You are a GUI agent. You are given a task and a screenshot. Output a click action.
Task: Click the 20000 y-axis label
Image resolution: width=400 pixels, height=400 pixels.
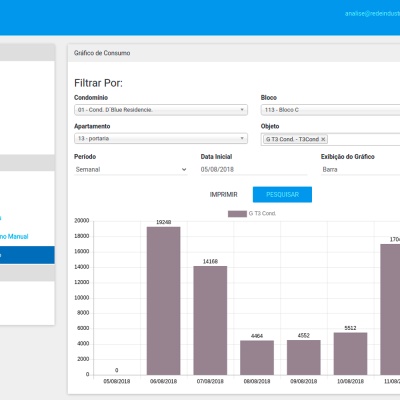(82, 221)
